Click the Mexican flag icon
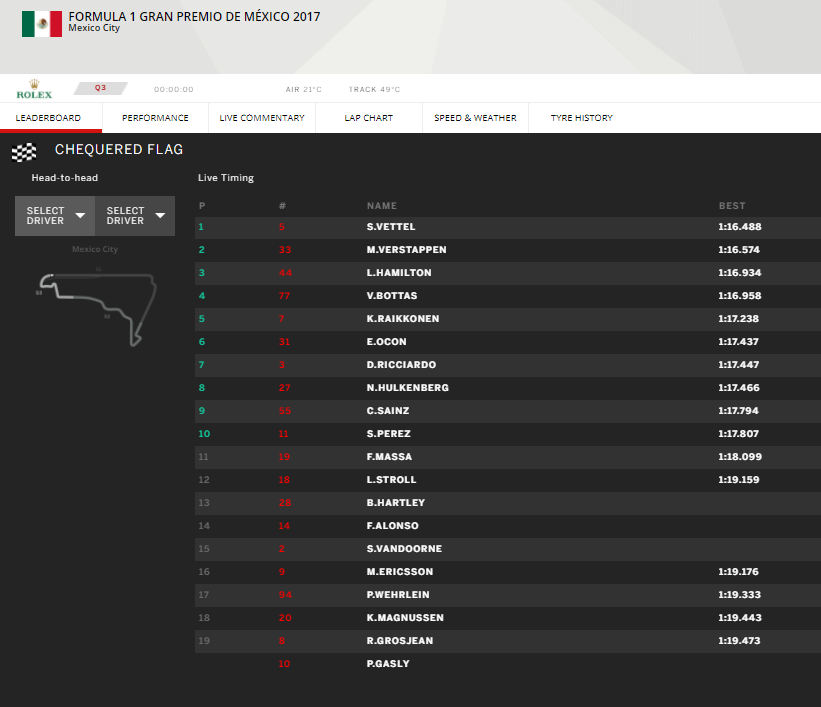The image size is (821, 707). tap(42, 24)
